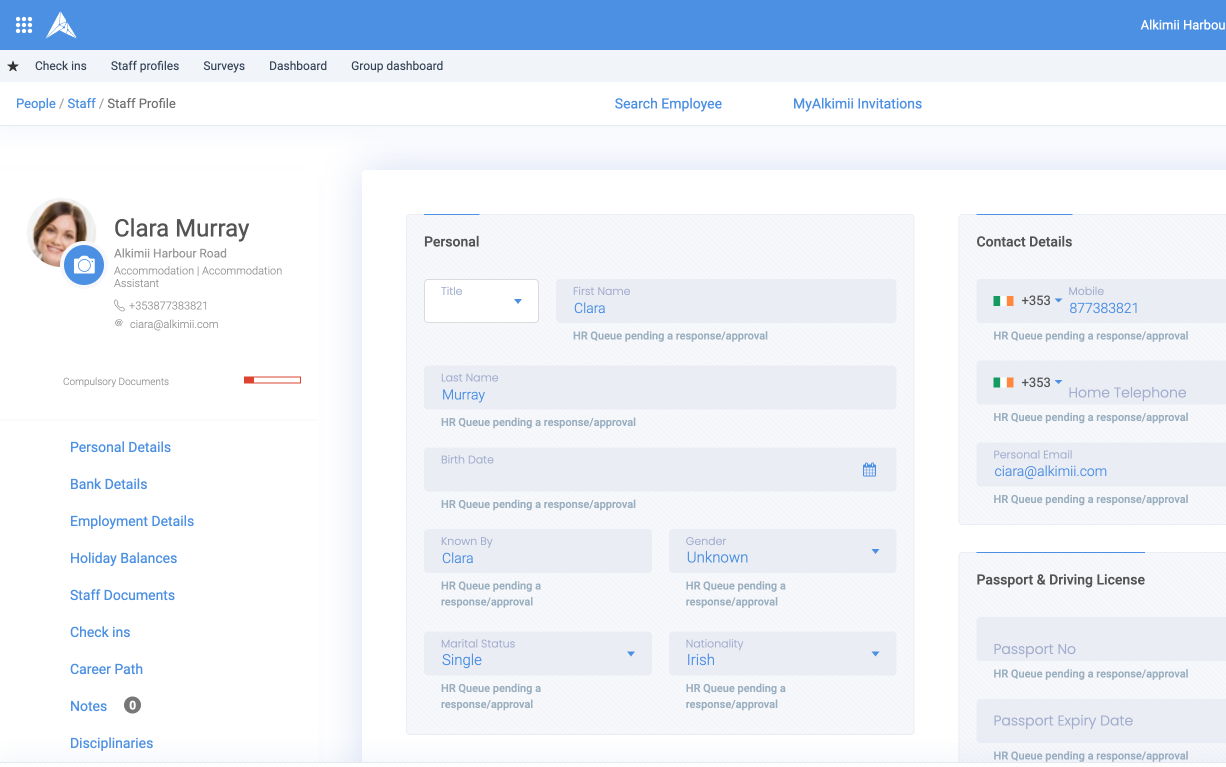
Task: Go to Group dashboard menu item
Action: [x=397, y=66]
